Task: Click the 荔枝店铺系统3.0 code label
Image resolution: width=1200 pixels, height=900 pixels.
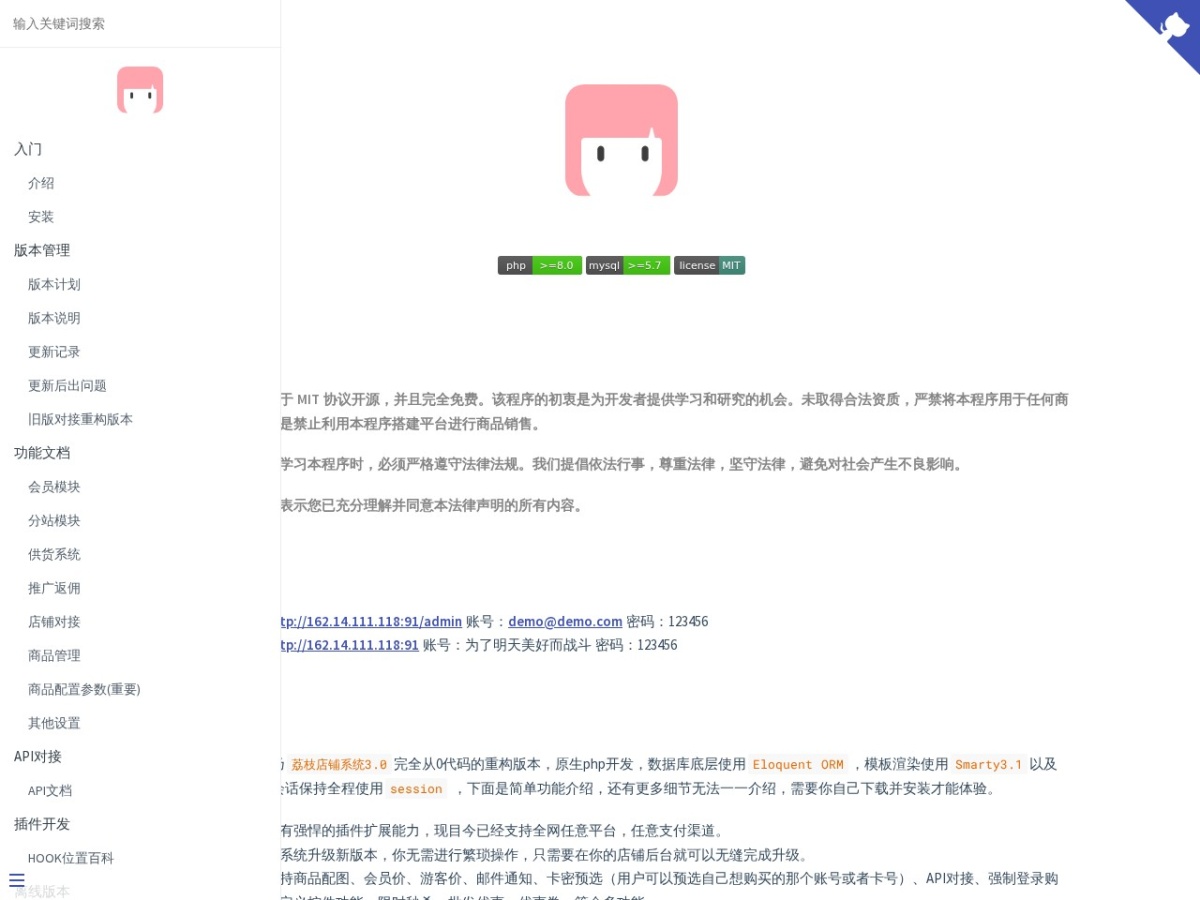Action: (x=338, y=764)
